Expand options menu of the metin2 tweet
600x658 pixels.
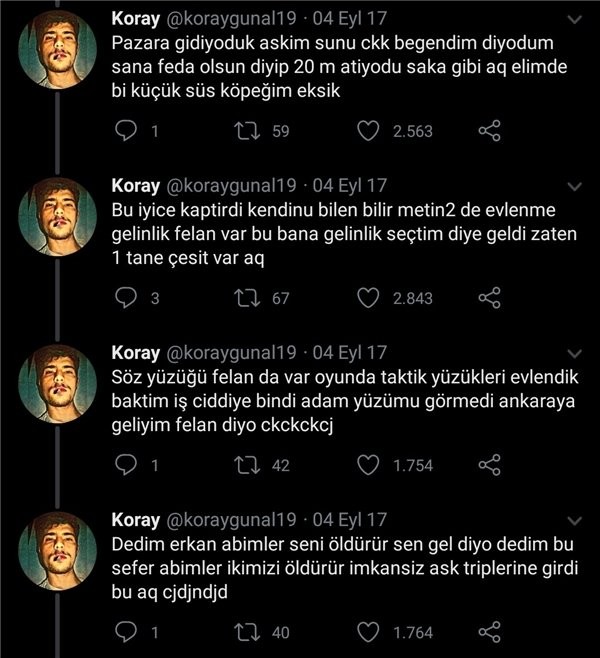574,186
